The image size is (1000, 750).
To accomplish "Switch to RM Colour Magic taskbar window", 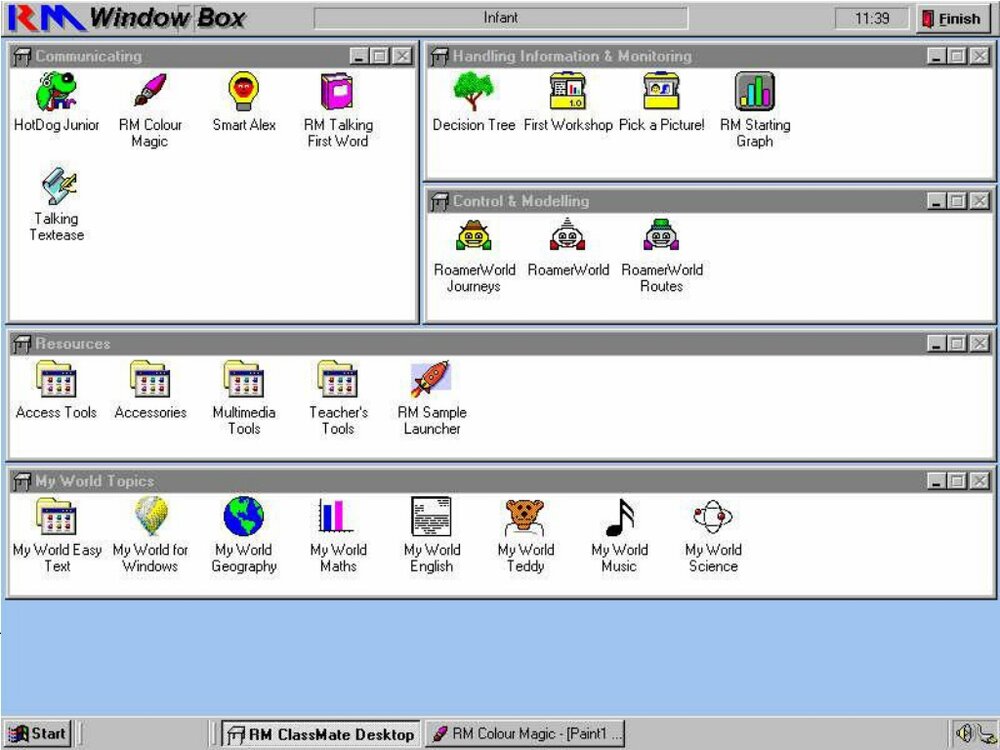I will [x=526, y=734].
